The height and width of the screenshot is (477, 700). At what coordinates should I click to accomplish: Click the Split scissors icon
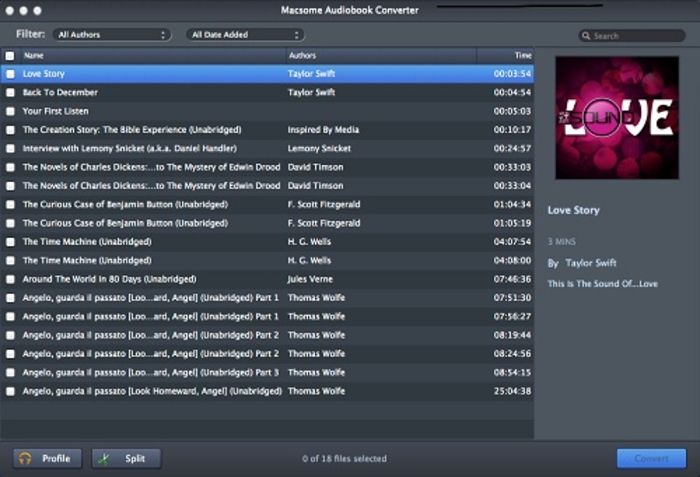click(x=104, y=459)
